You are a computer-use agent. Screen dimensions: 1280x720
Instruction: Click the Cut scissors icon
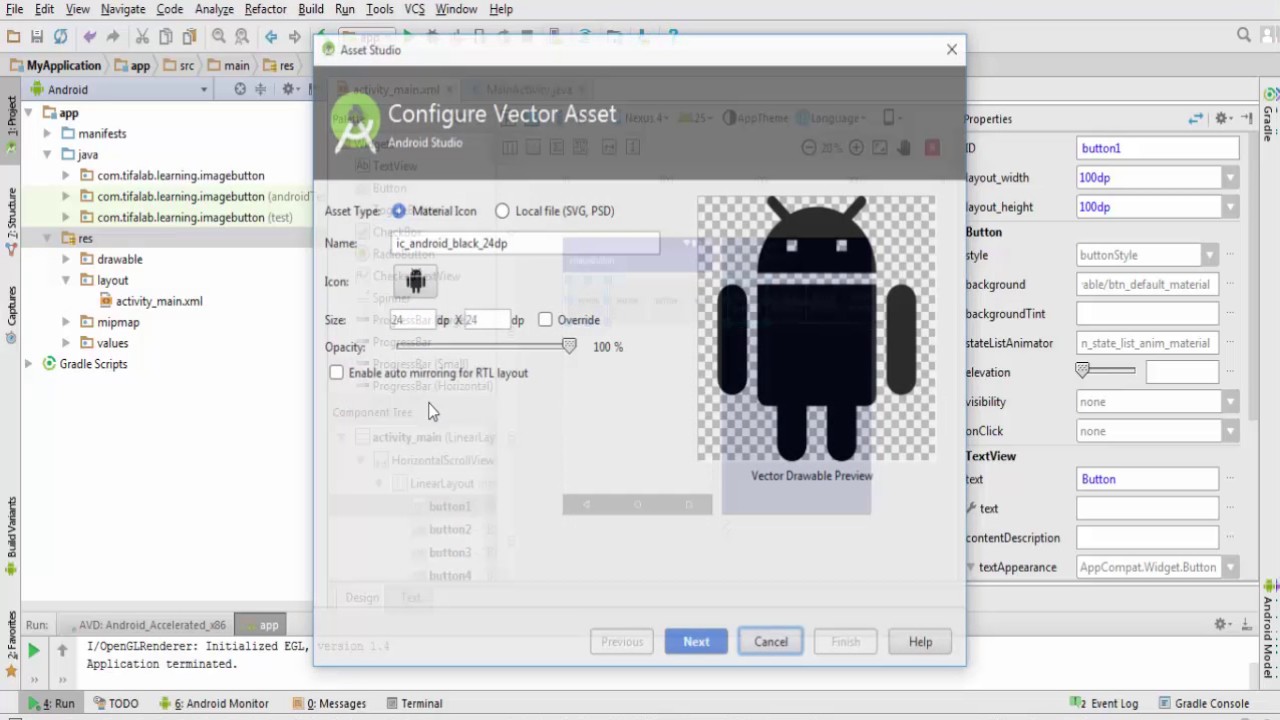click(142, 36)
